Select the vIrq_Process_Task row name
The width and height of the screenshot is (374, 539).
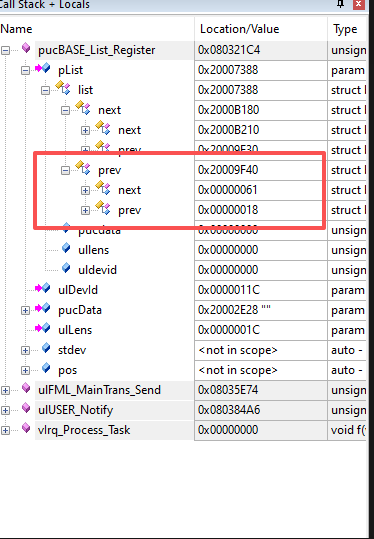(x=84, y=430)
